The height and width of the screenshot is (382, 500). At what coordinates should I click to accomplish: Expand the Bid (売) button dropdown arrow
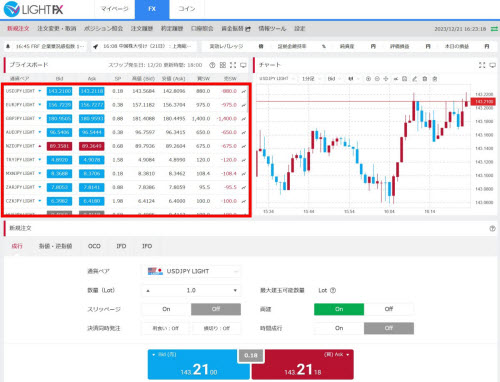tap(154, 355)
